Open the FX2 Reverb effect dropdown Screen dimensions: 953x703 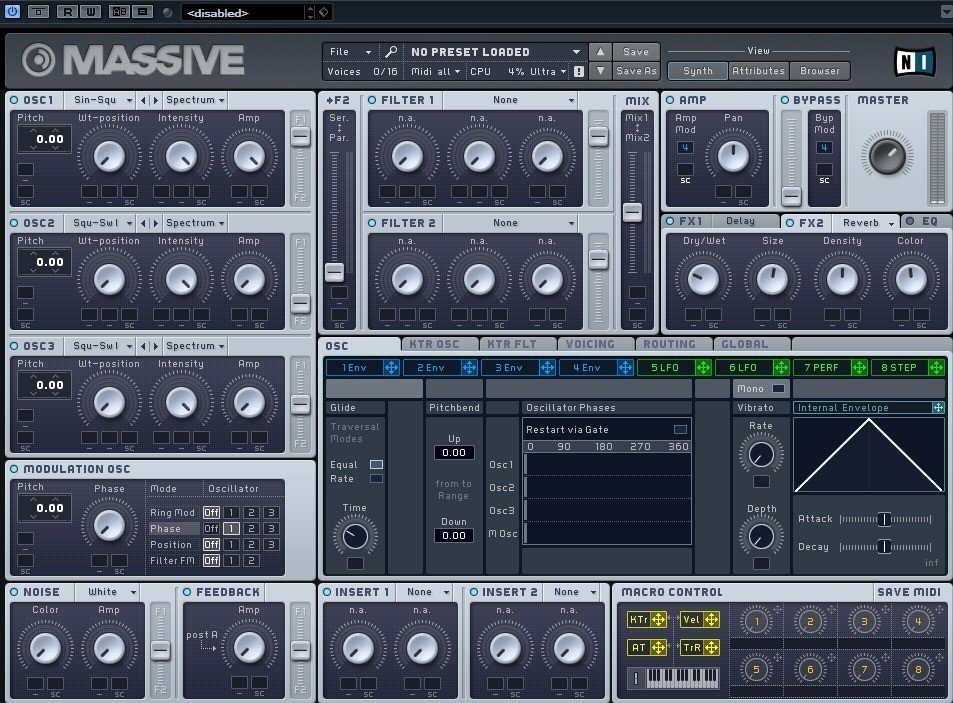point(864,223)
